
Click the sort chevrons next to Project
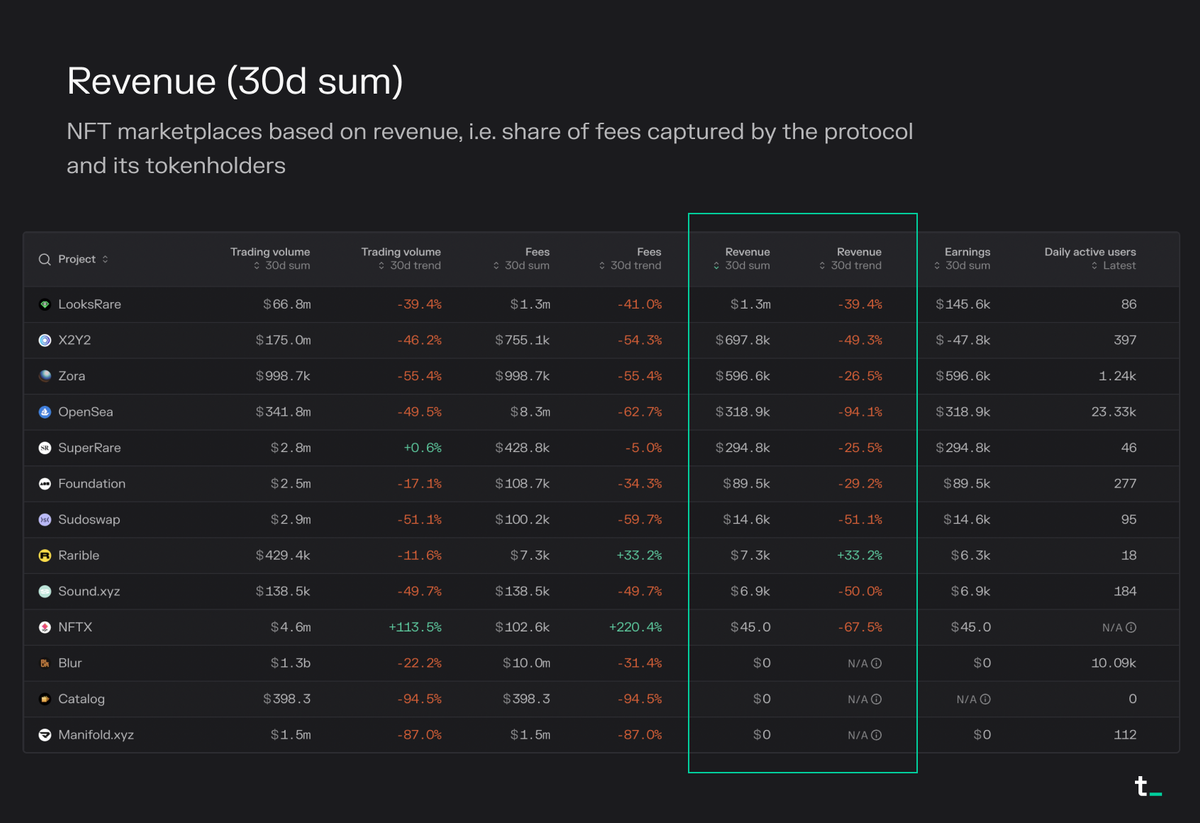click(103, 259)
